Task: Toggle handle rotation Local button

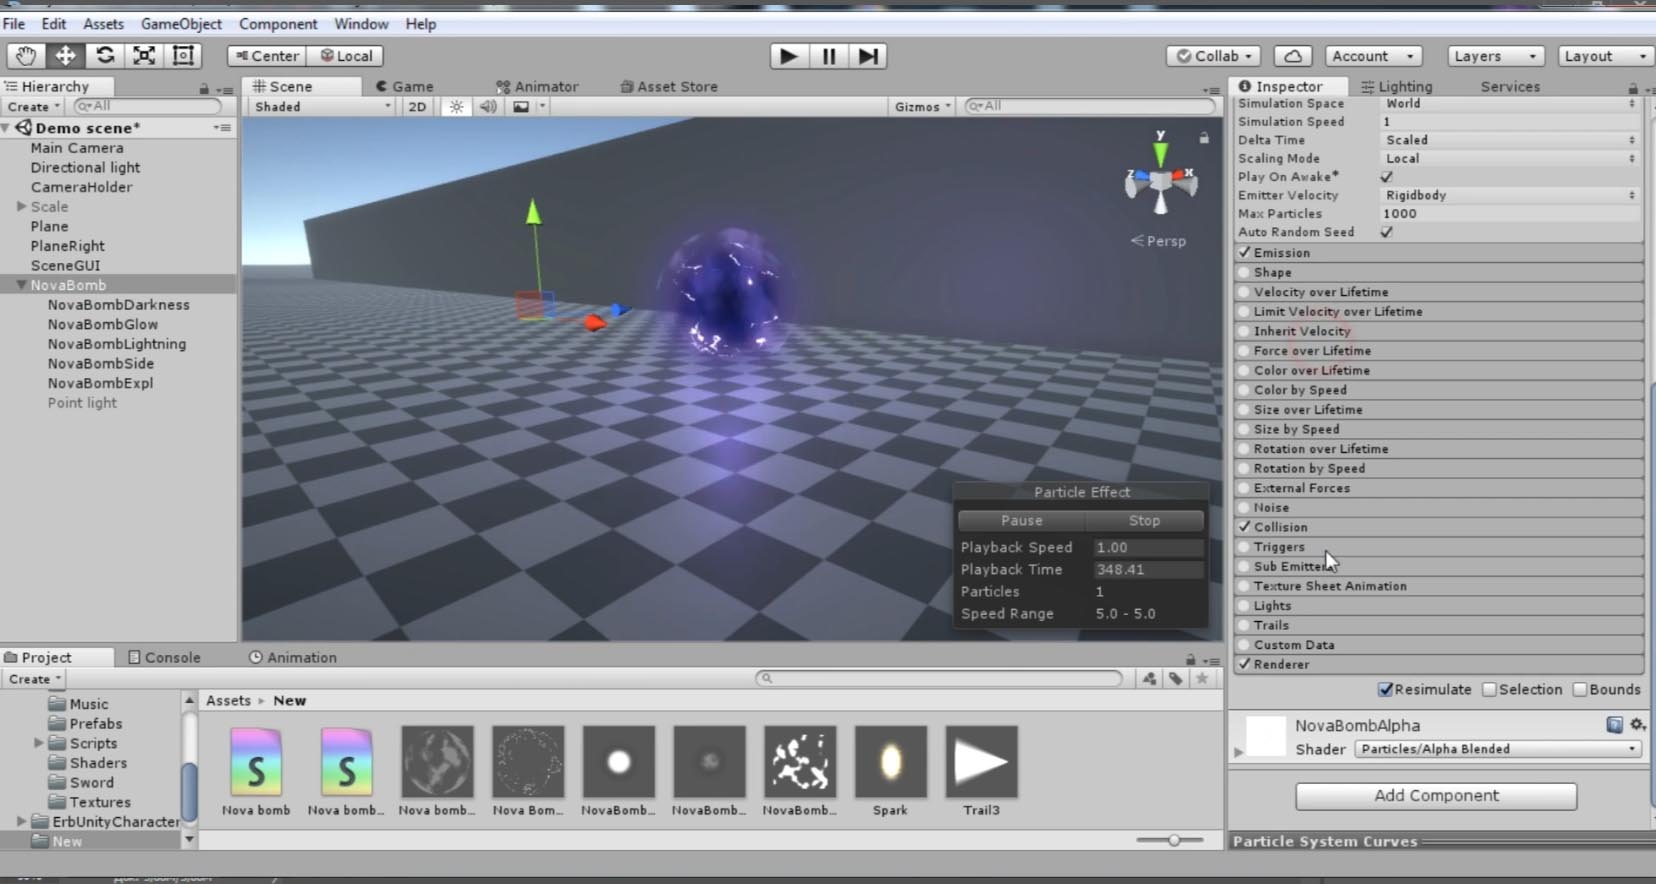Action: [x=346, y=56]
